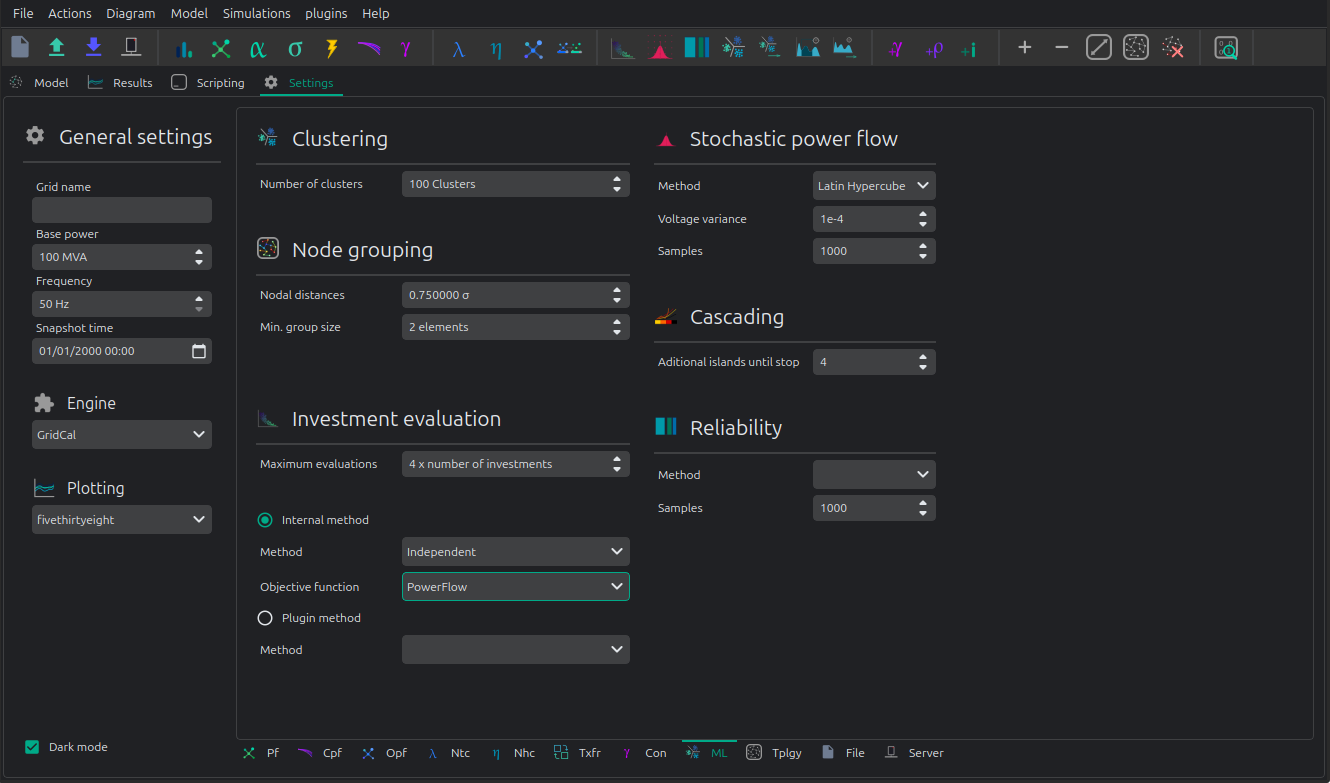Click the Grid name text field
This screenshot has width=1330, height=783.
tap(121, 210)
